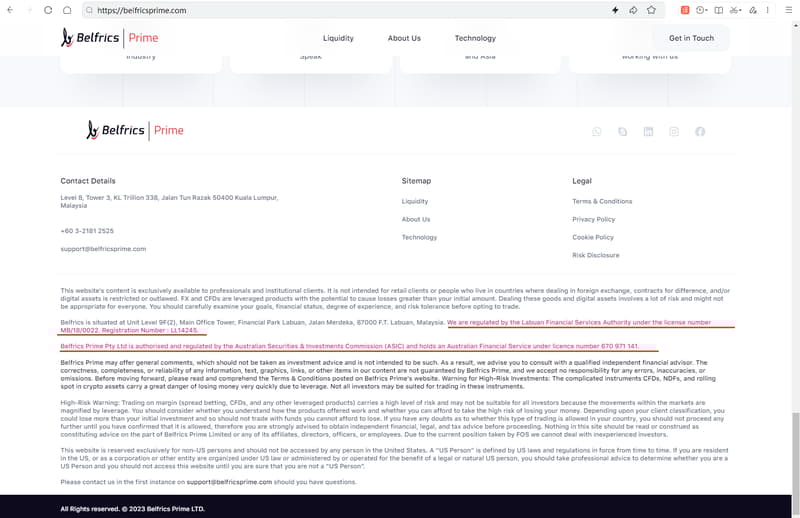Bookmark this page with the star icon

651,10
